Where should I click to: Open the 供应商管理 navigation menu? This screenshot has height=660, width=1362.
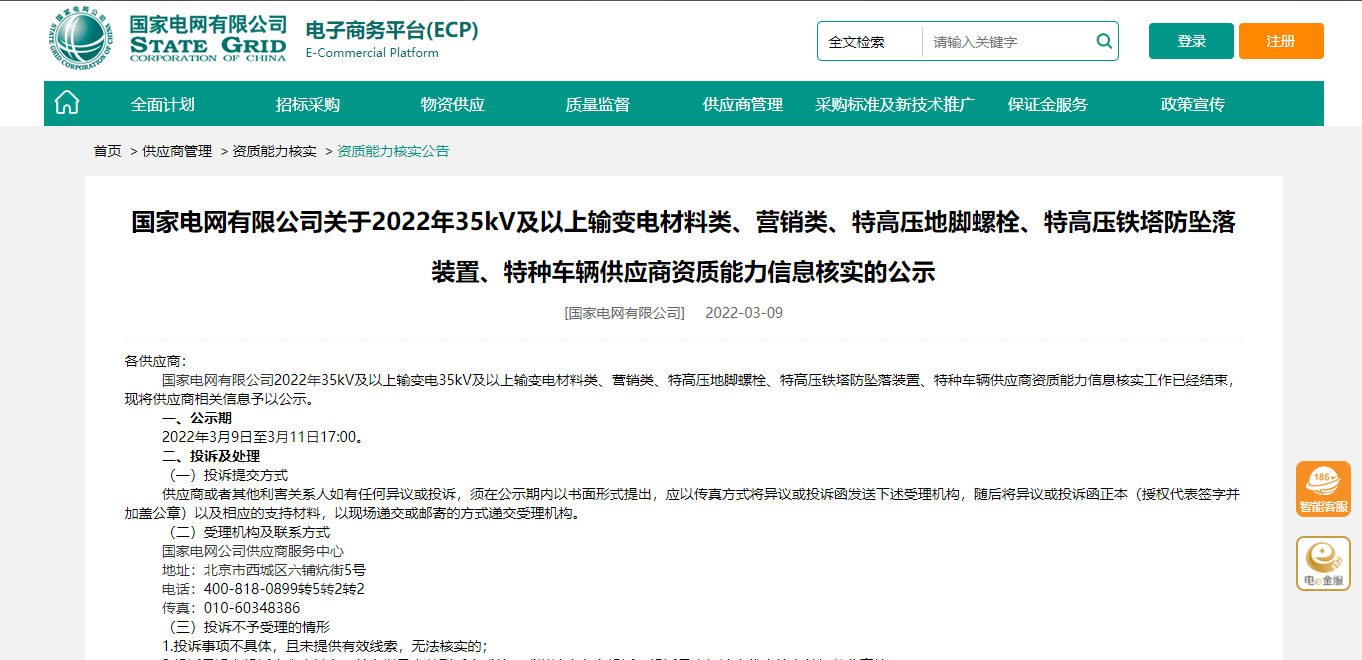[x=742, y=104]
